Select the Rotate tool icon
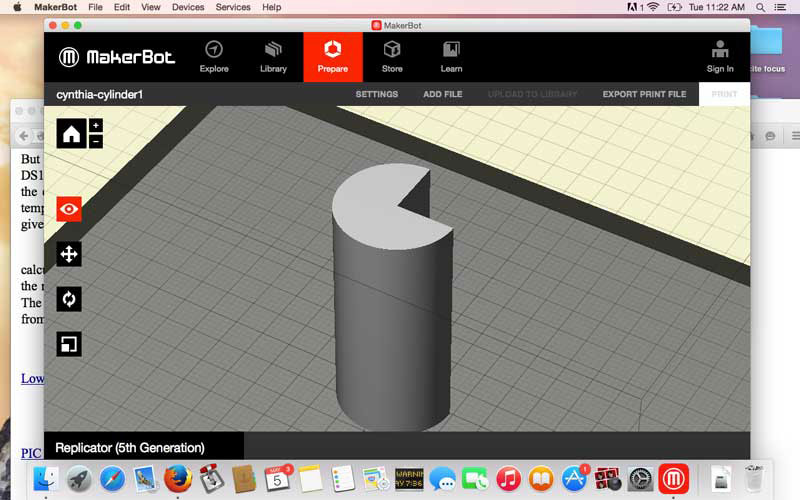The height and width of the screenshot is (500, 800). [x=69, y=299]
